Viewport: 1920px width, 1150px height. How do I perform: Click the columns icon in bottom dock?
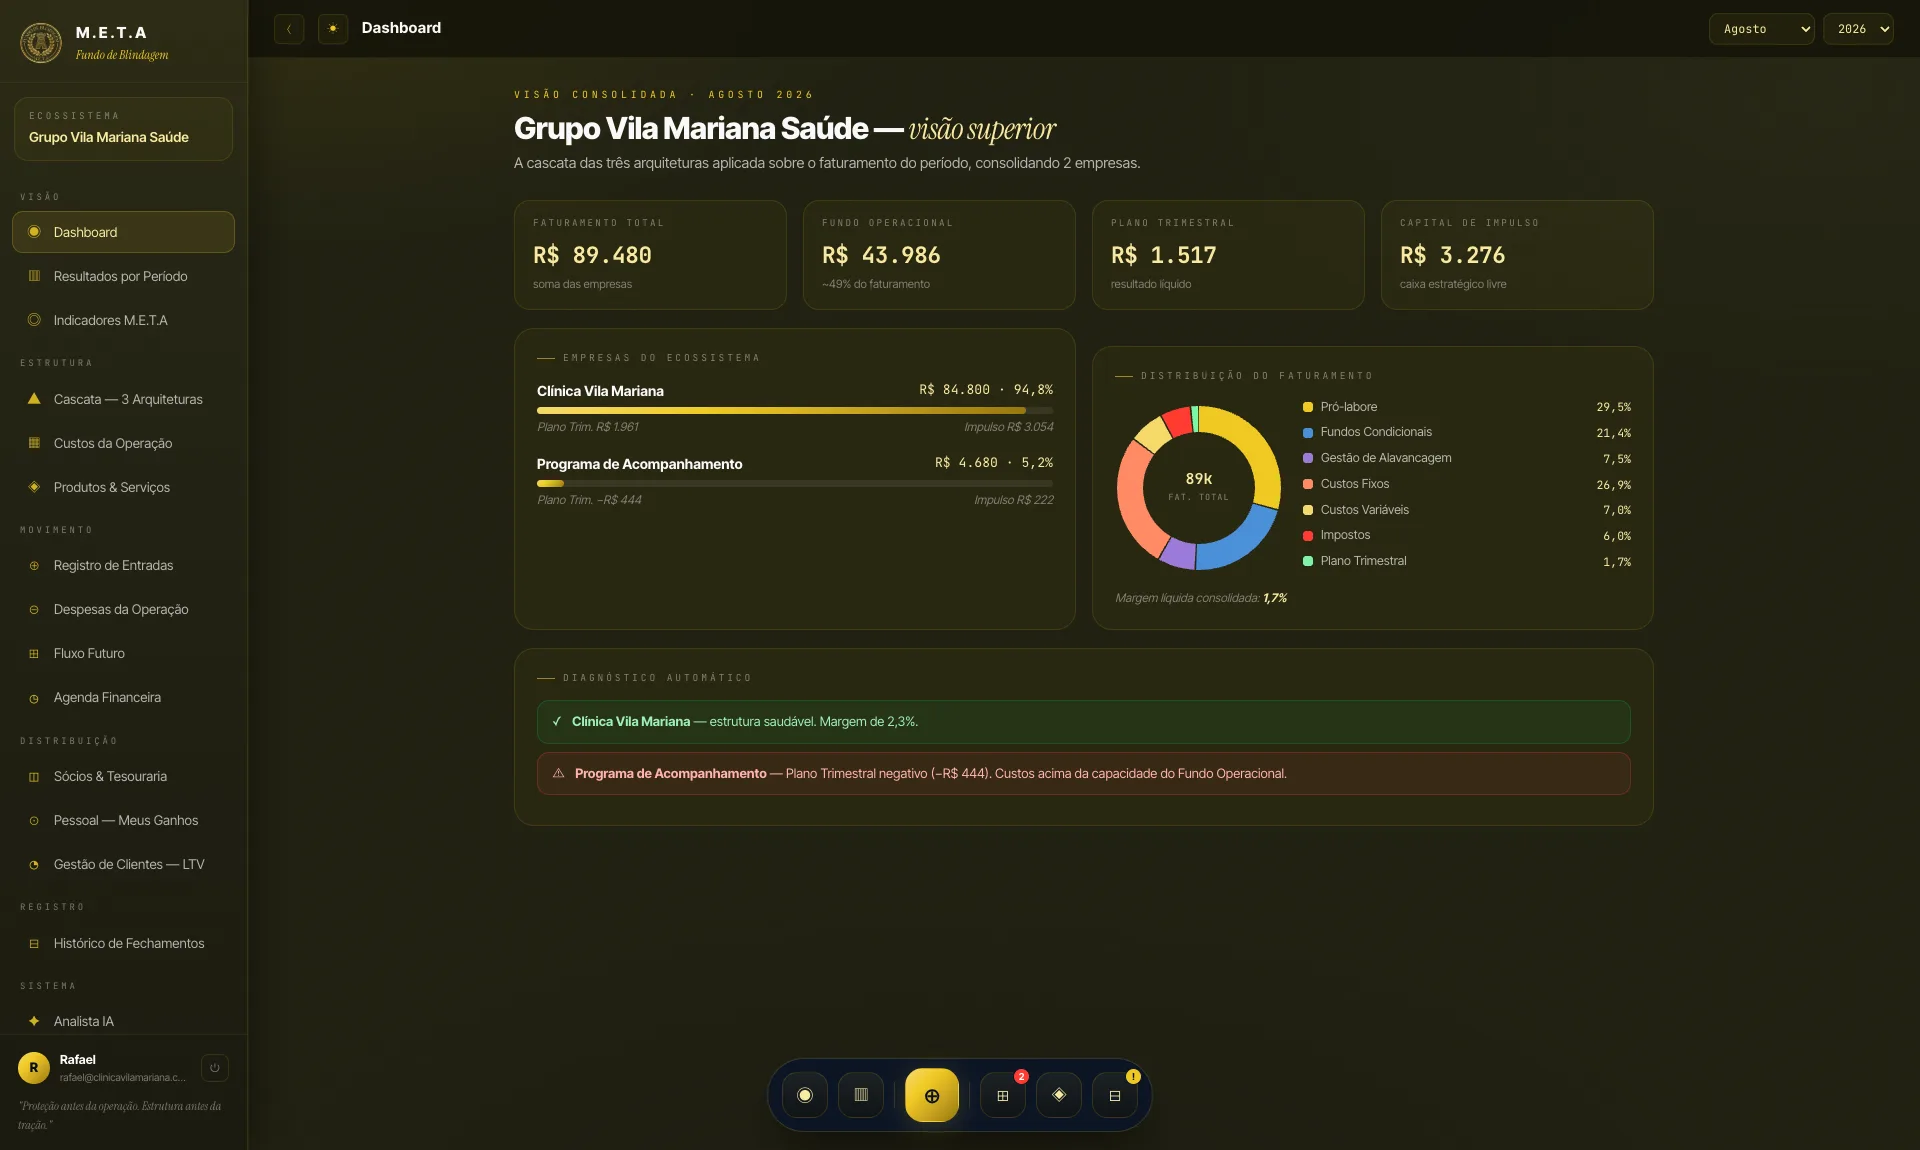861,1095
